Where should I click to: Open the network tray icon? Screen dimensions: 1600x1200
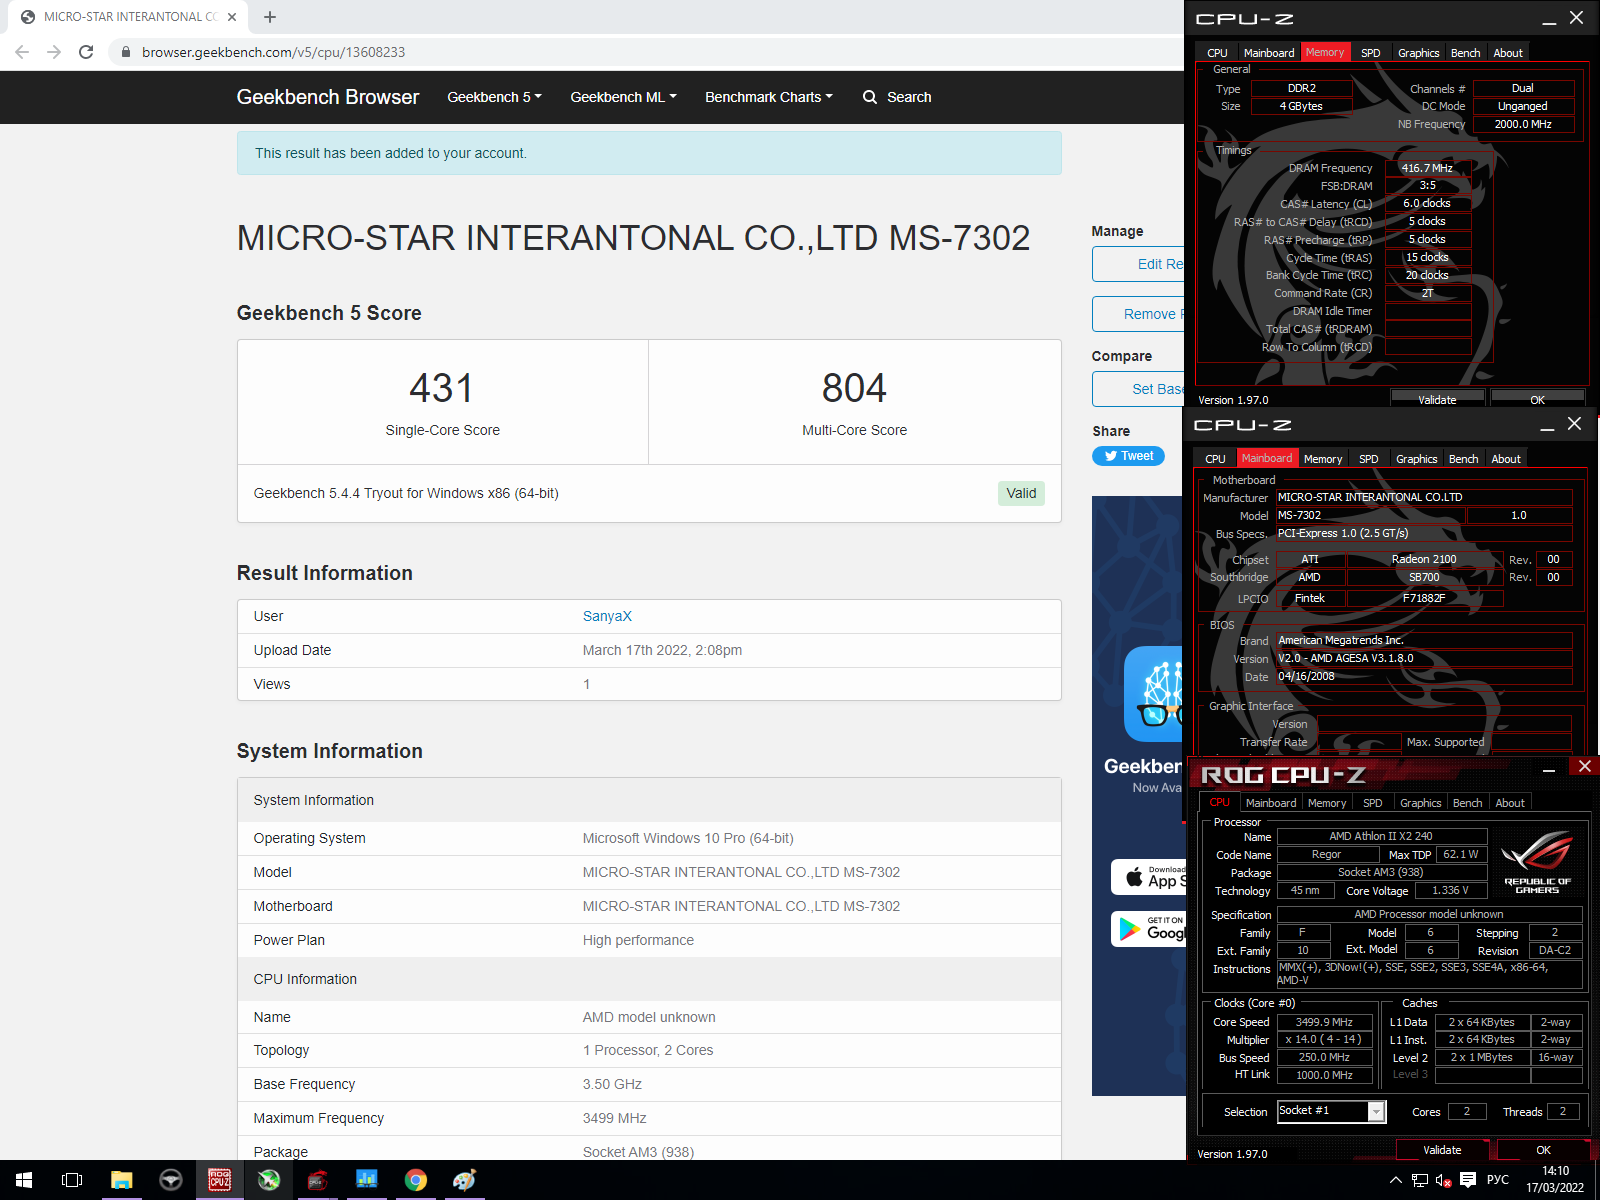(1419, 1180)
